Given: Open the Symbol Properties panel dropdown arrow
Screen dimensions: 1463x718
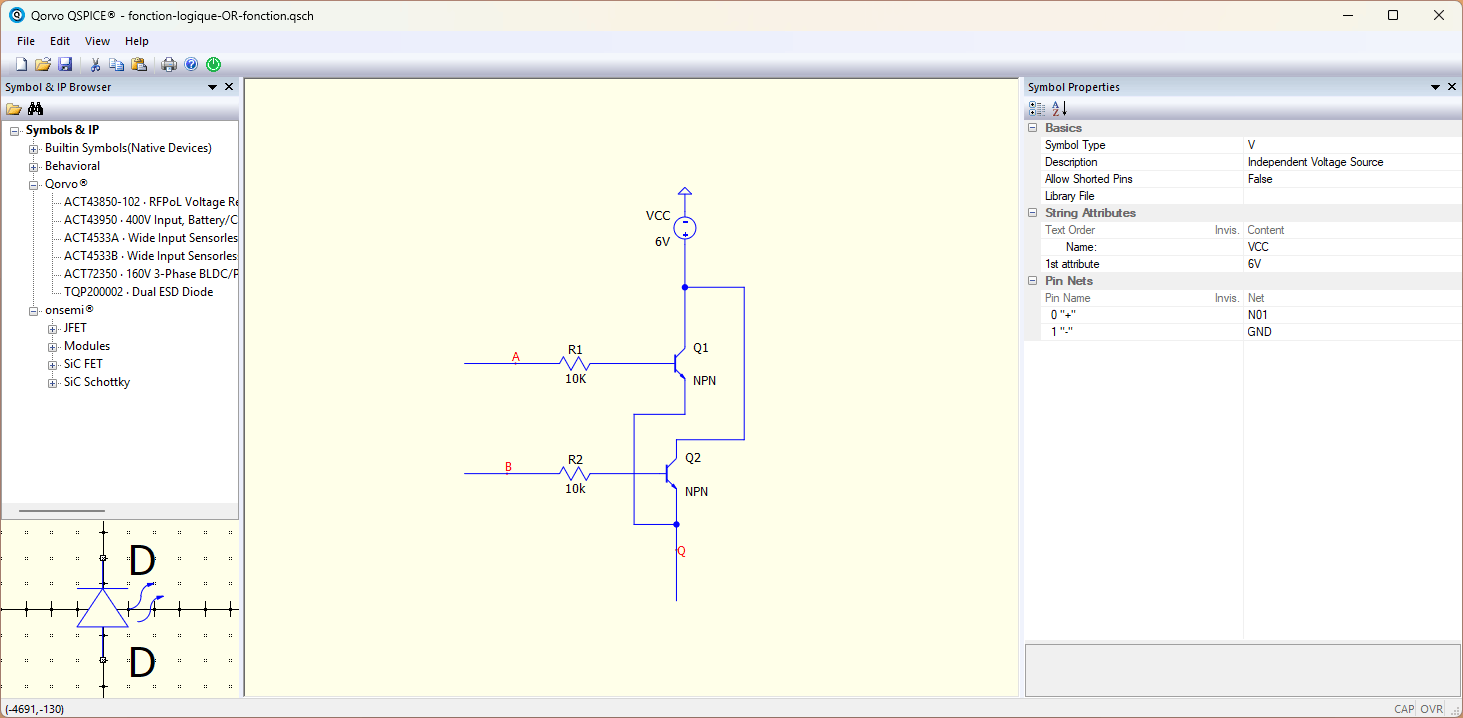Looking at the screenshot, I should pyautogui.click(x=1435, y=87).
